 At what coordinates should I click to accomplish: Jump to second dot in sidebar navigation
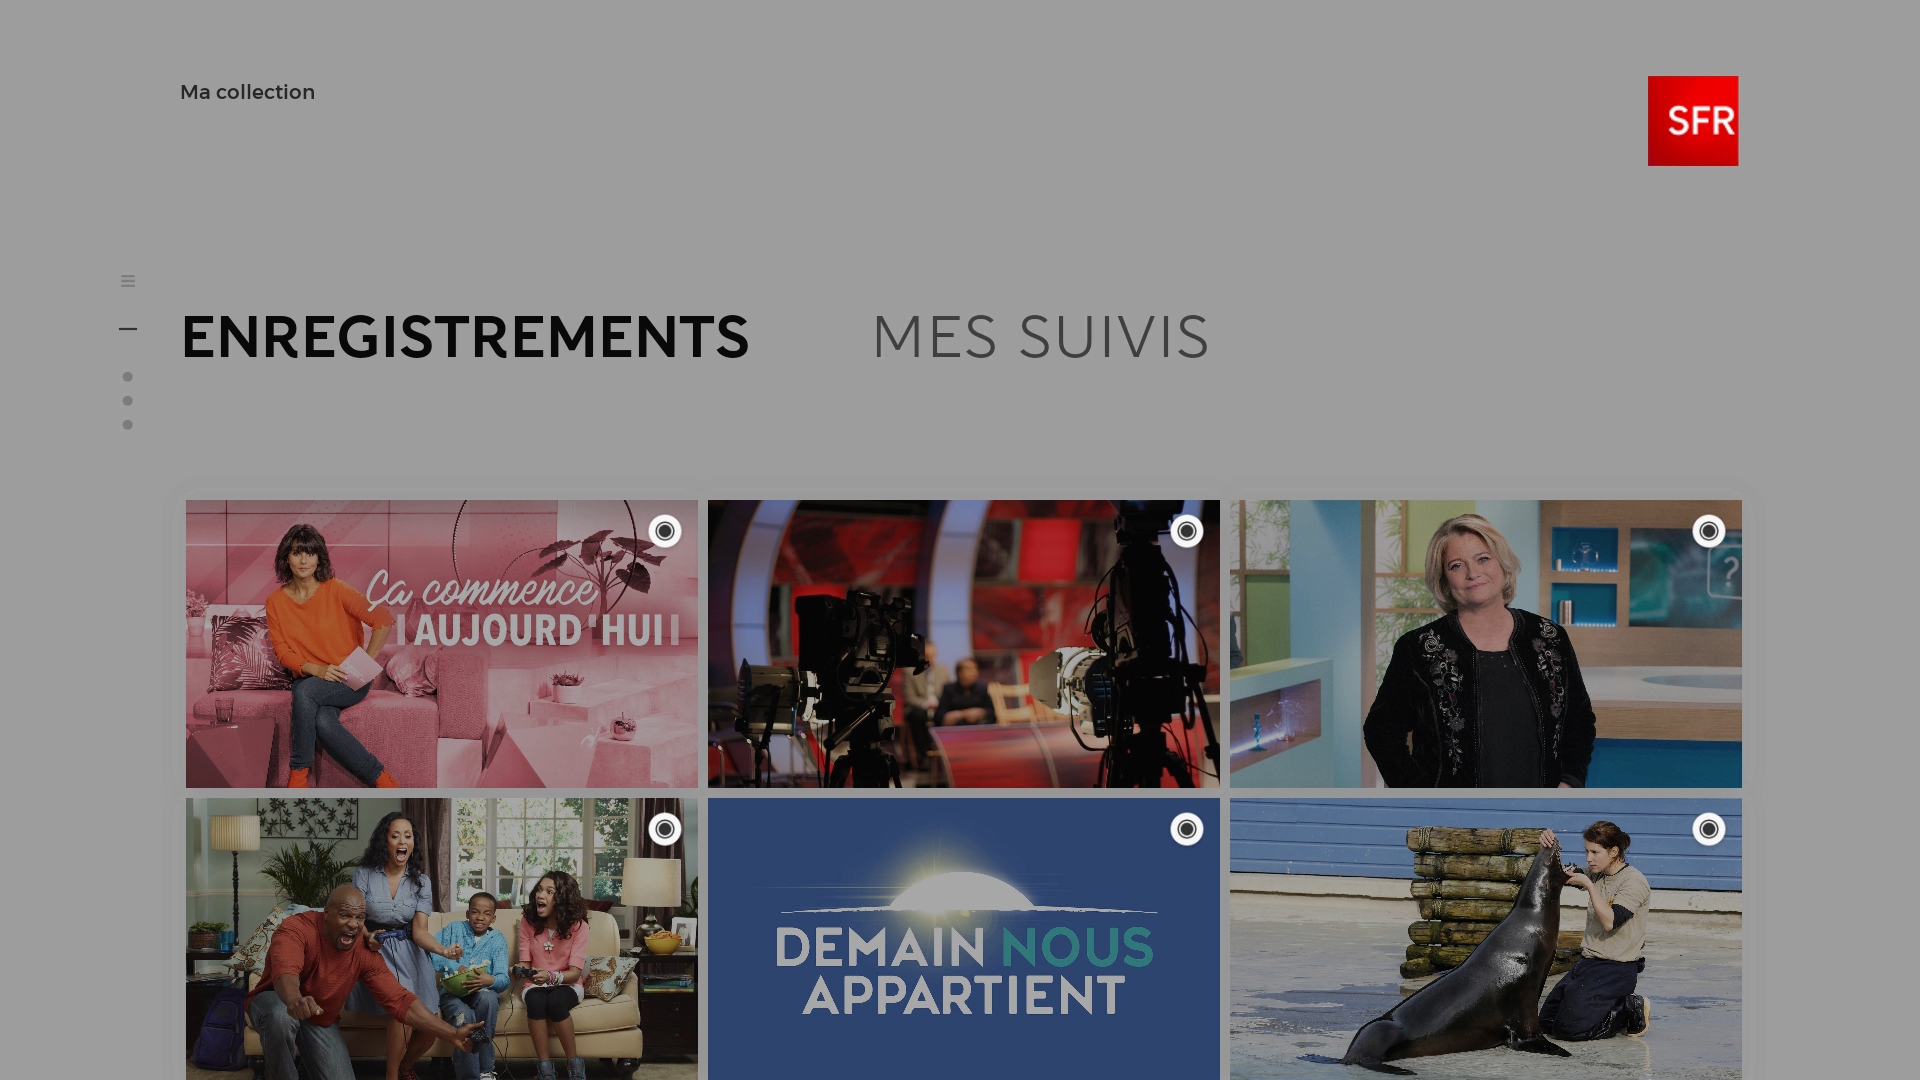(x=128, y=401)
